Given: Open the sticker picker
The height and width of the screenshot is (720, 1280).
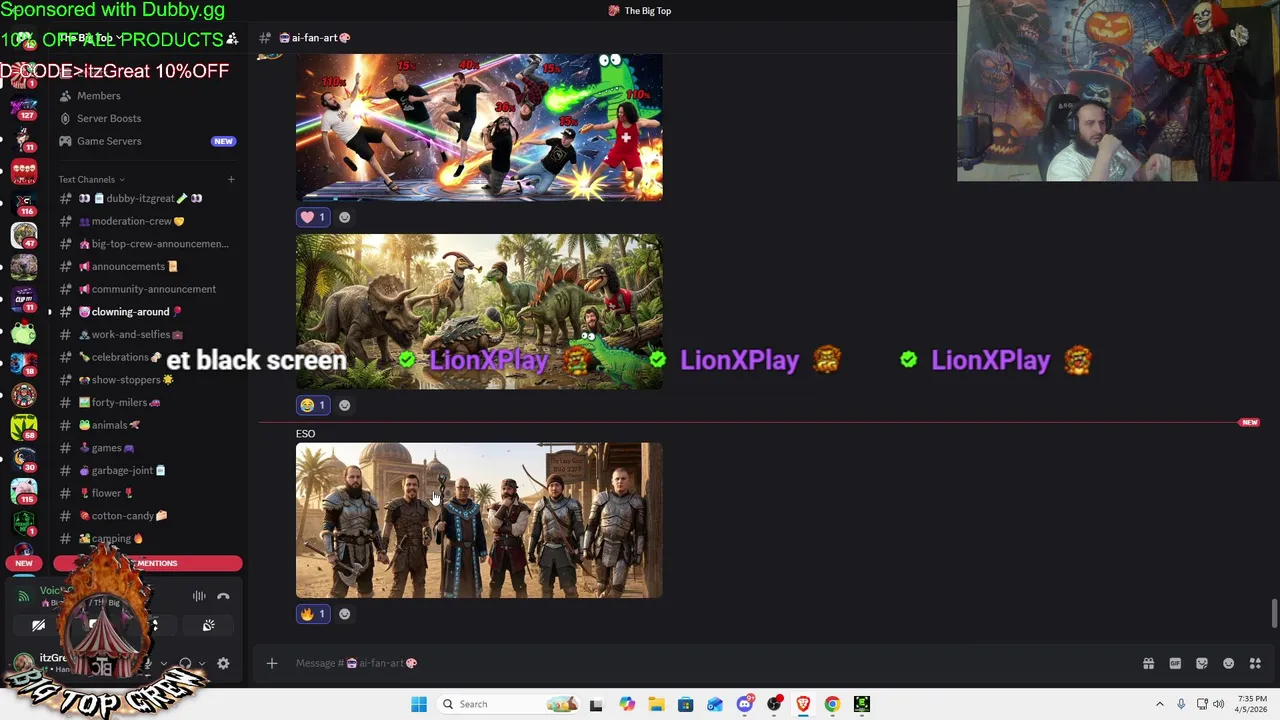Looking at the screenshot, I should (1202, 663).
